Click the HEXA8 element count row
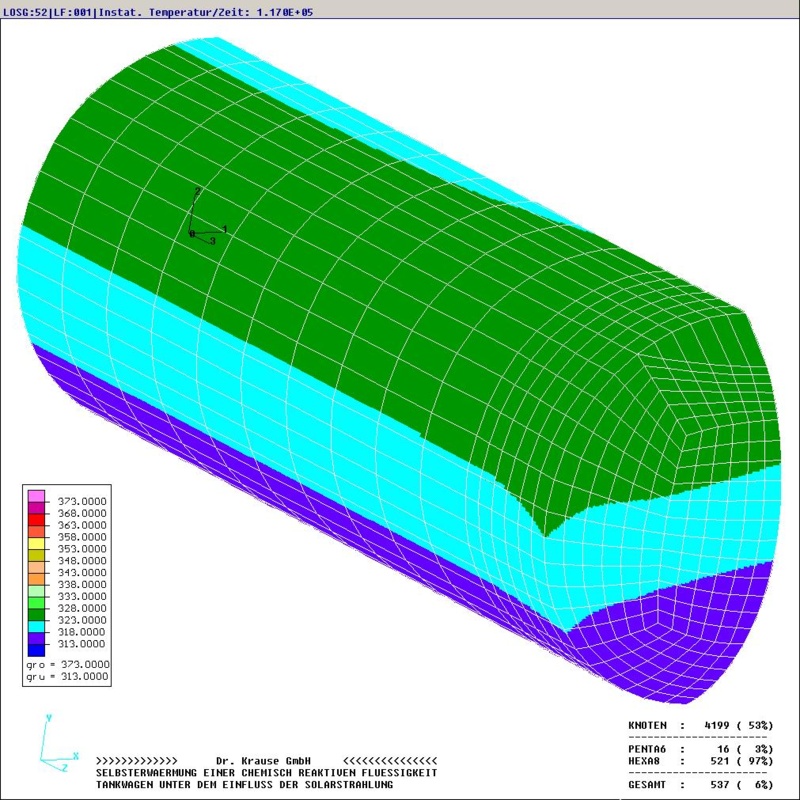The image size is (800, 800). (x=701, y=761)
